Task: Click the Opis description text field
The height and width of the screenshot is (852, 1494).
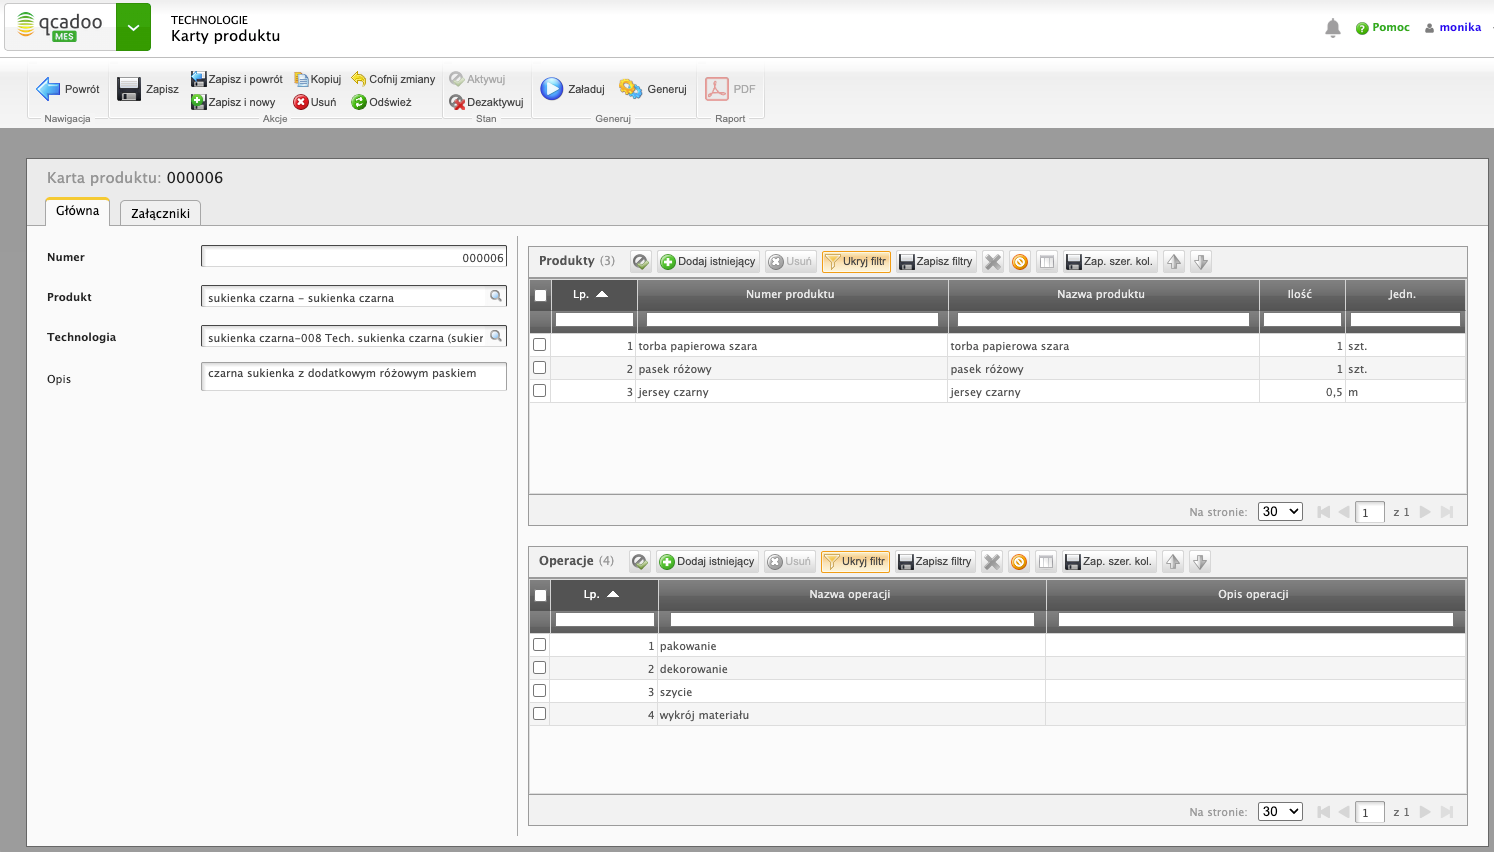Action: 354,376
